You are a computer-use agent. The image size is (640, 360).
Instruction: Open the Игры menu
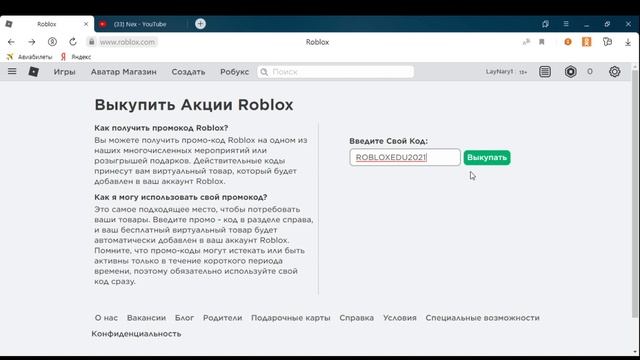pos(64,72)
